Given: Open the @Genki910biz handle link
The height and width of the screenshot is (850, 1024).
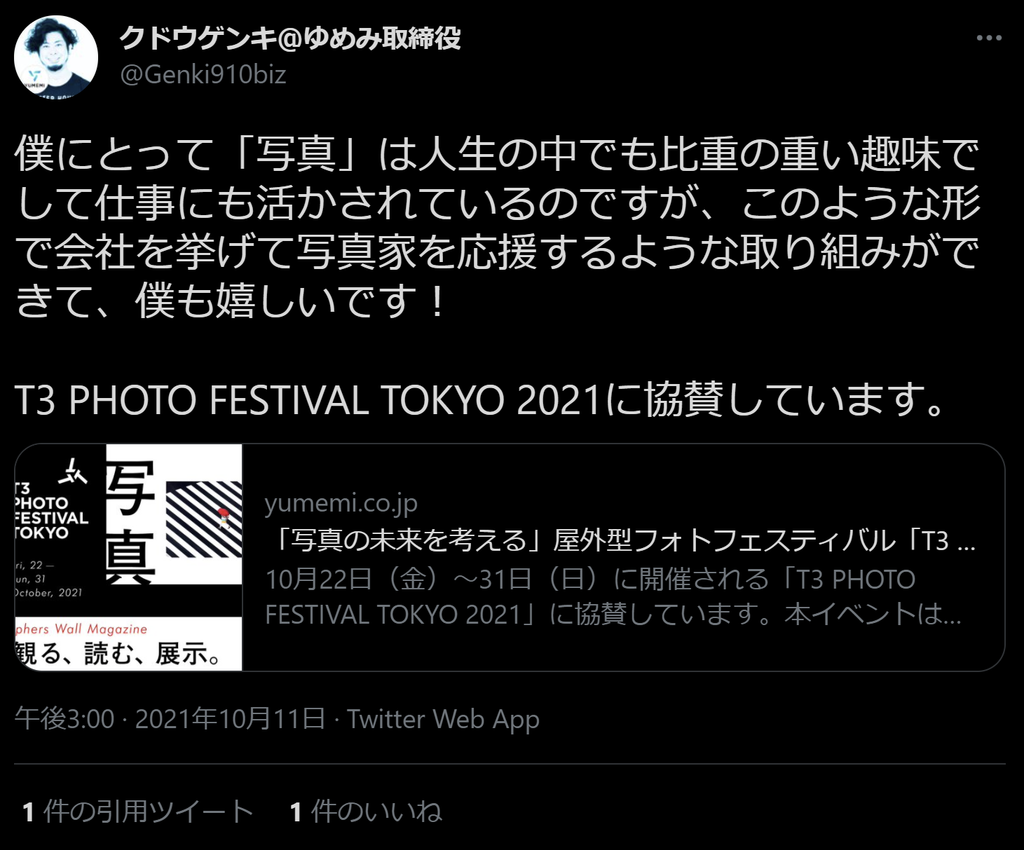Looking at the screenshot, I should 203,75.
